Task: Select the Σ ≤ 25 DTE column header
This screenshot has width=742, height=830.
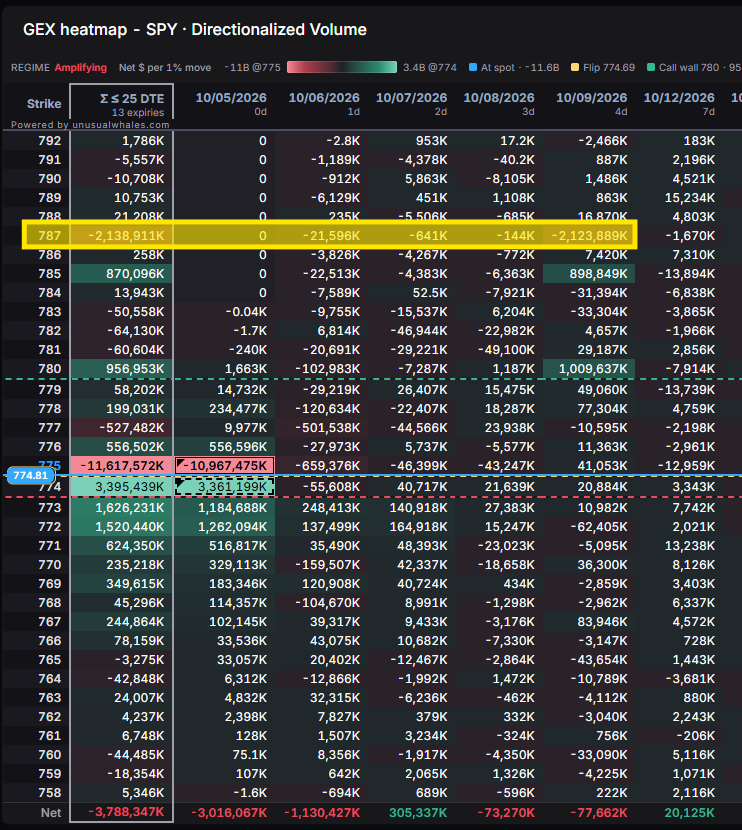Action: [x=122, y=104]
